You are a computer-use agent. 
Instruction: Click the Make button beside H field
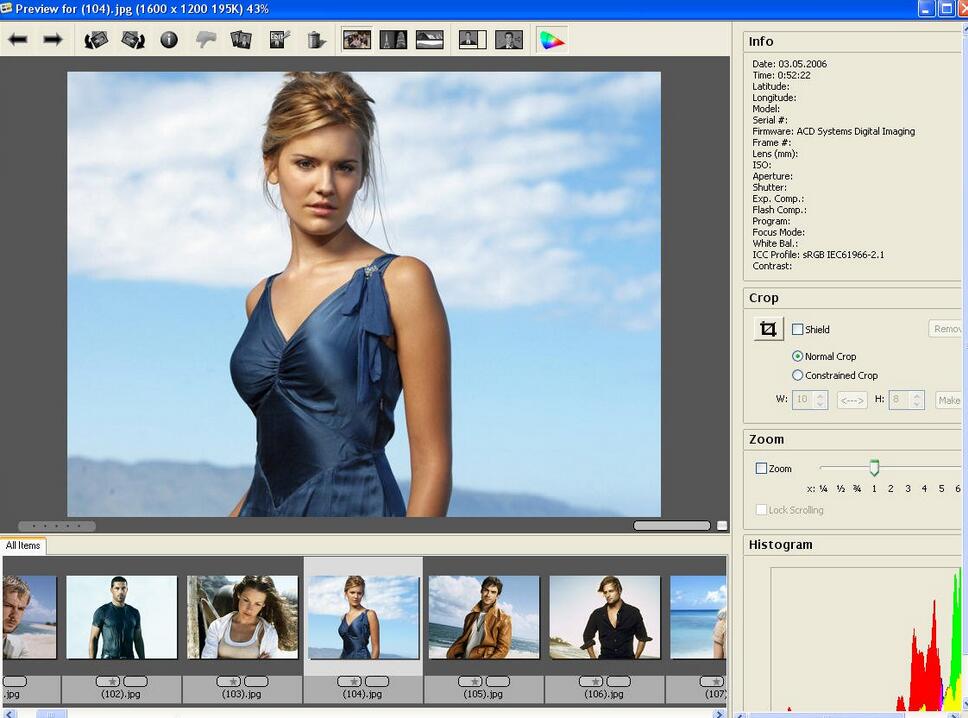click(x=949, y=400)
